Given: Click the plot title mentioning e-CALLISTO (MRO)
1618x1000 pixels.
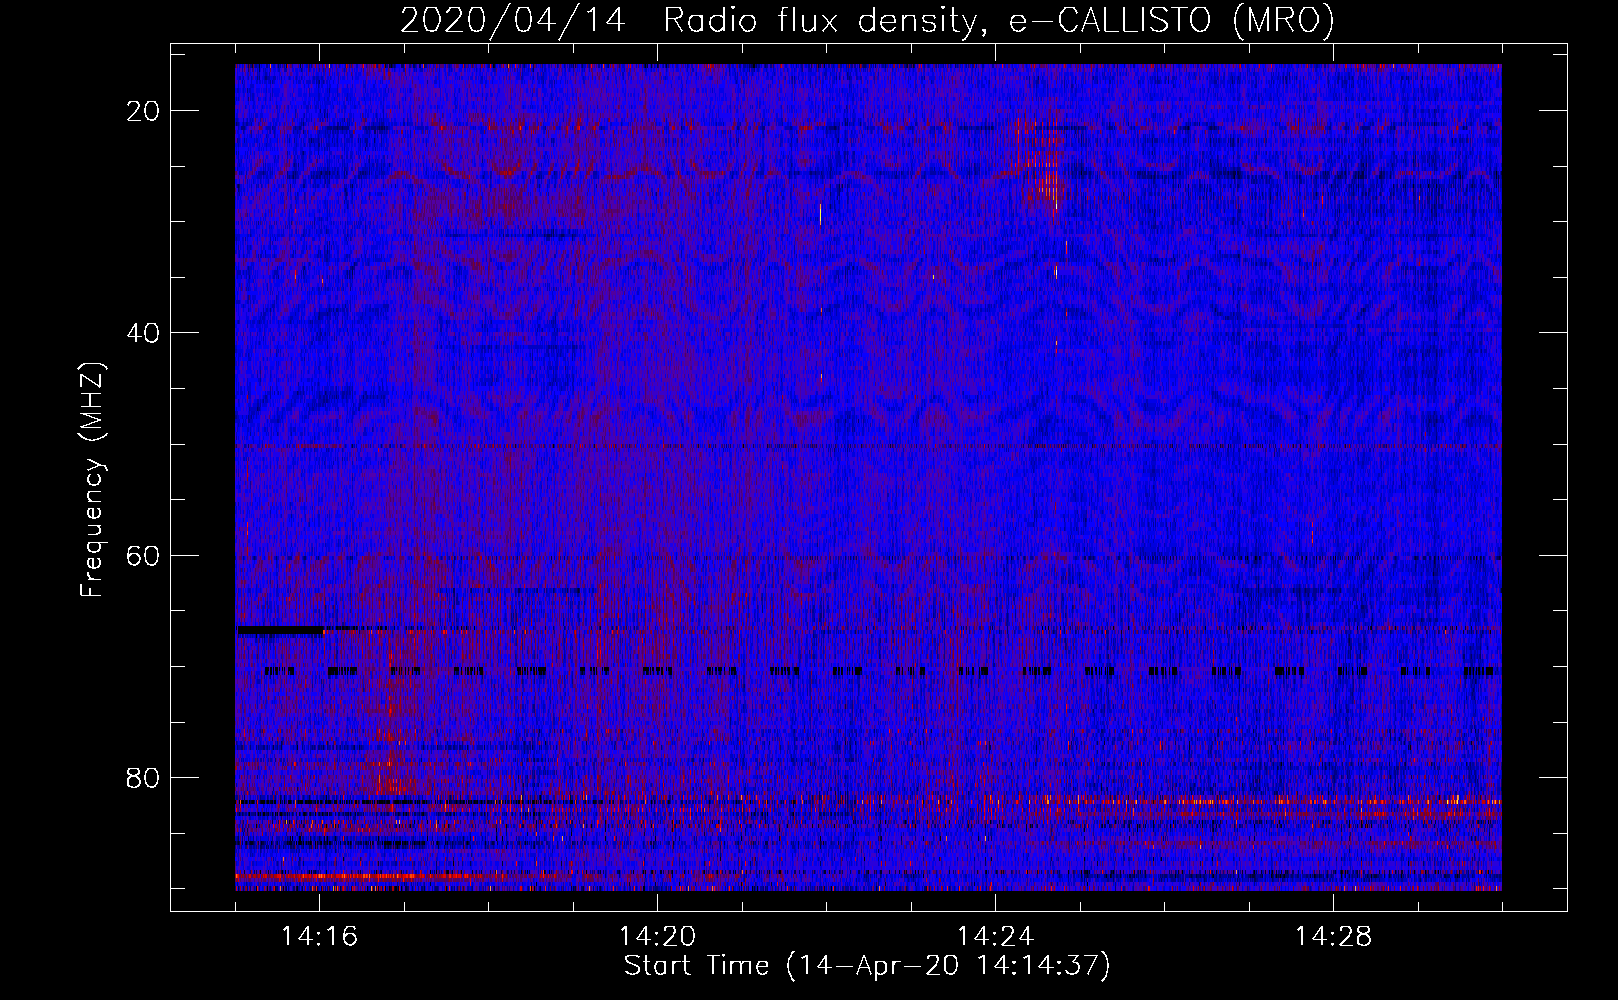Looking at the screenshot, I should 867,20.
